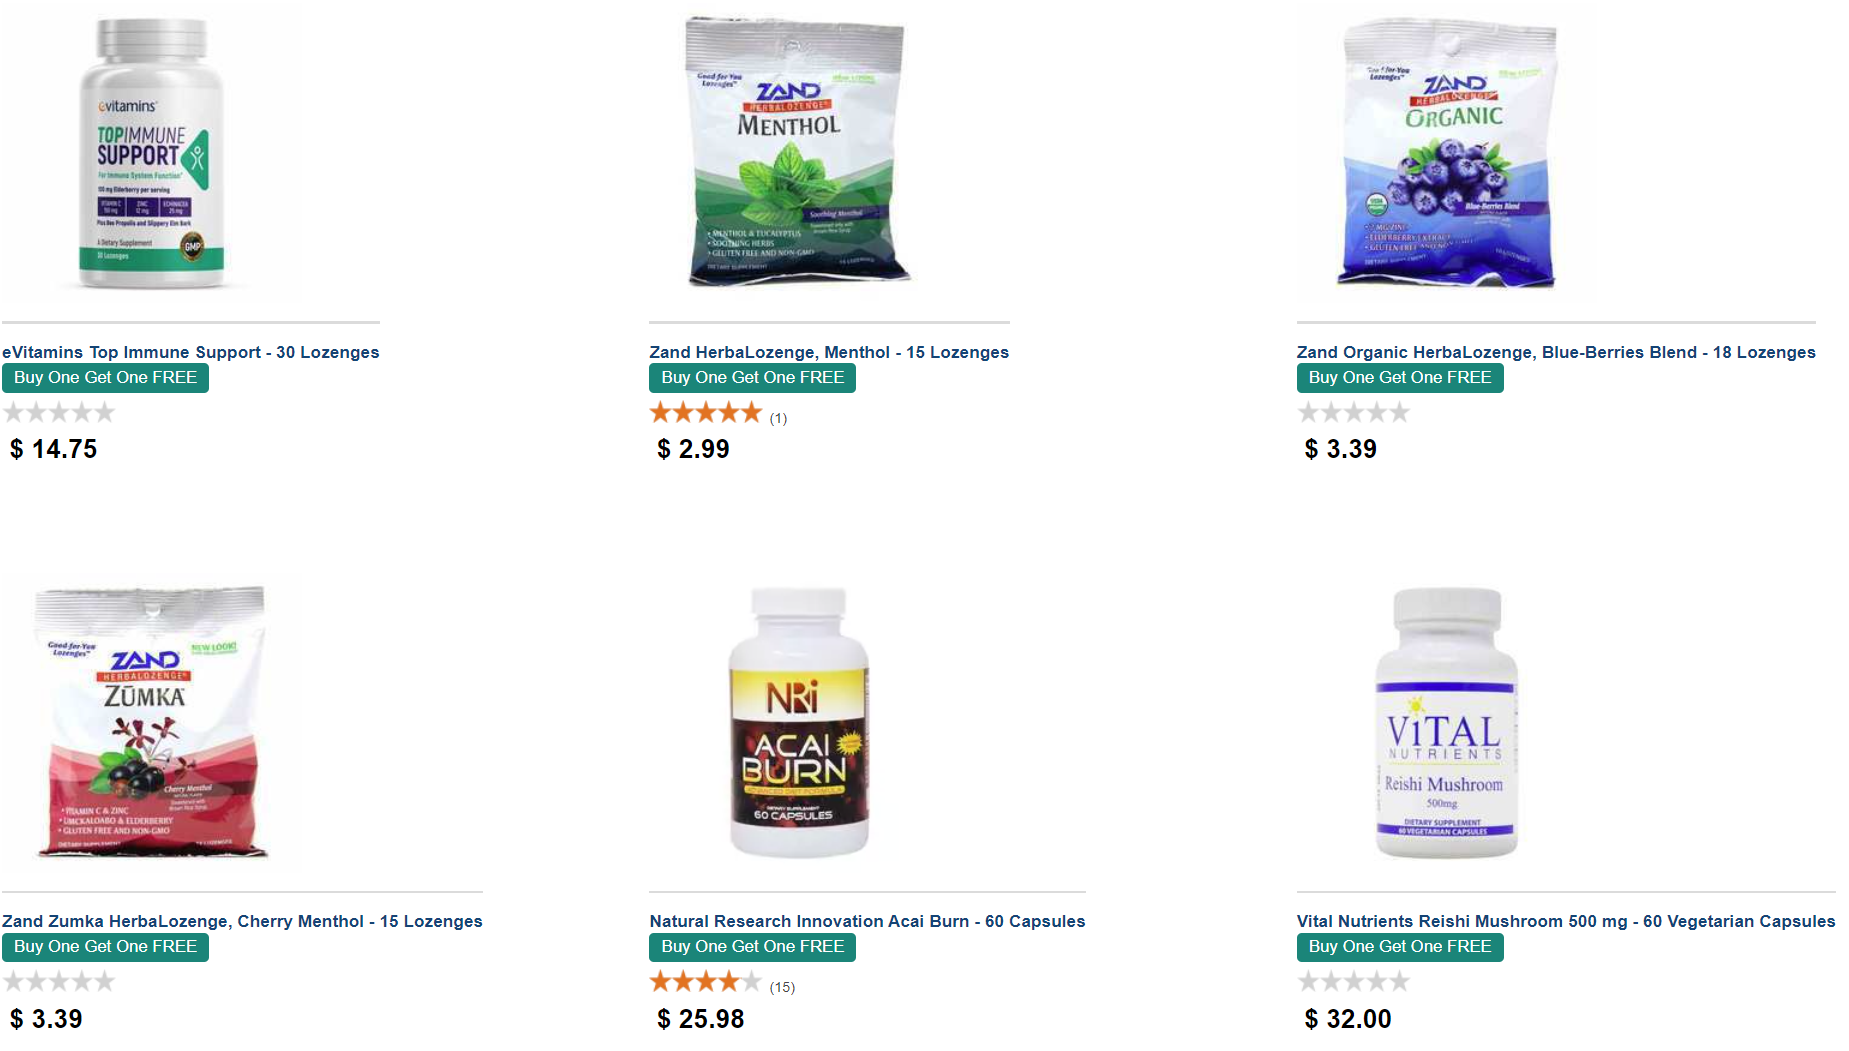The width and height of the screenshot is (1849, 1051).
Task: Open NRI Acai Burn bottle image
Action: tap(799, 721)
